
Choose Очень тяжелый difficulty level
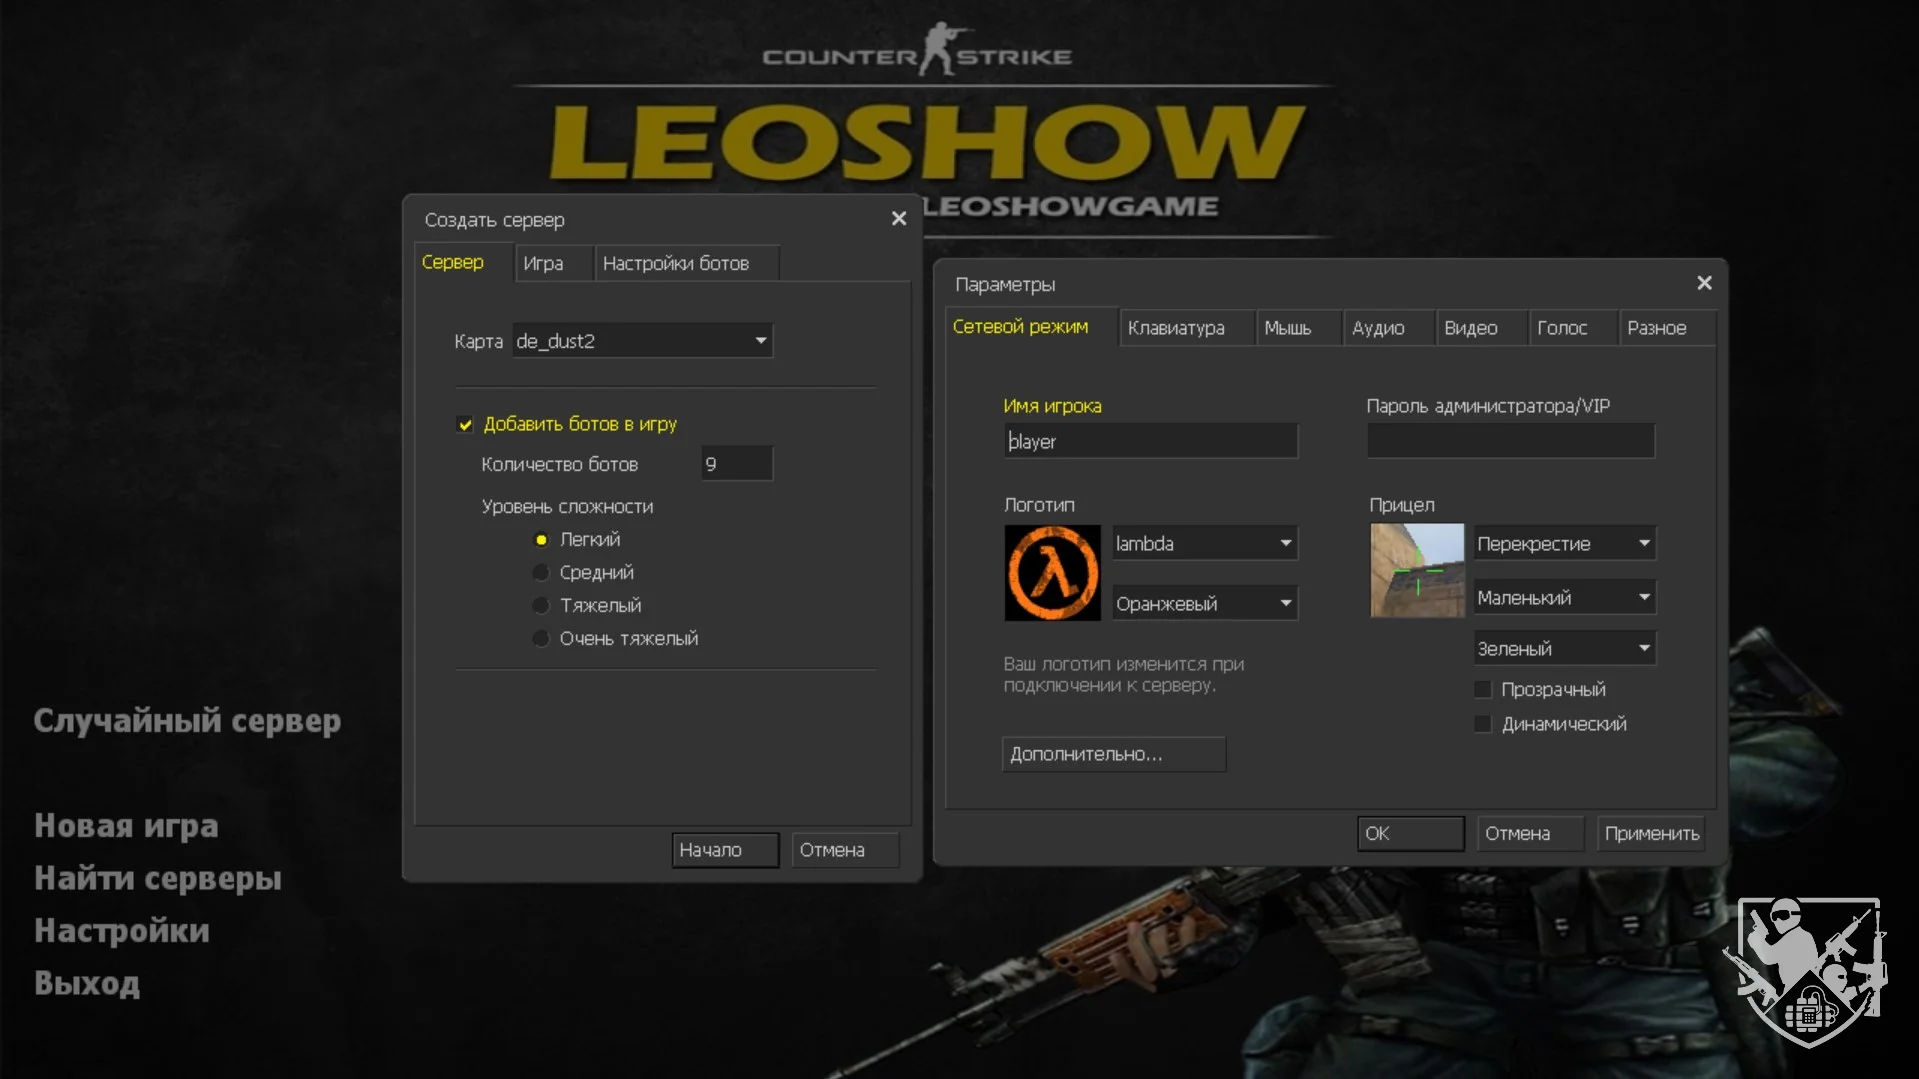point(541,639)
